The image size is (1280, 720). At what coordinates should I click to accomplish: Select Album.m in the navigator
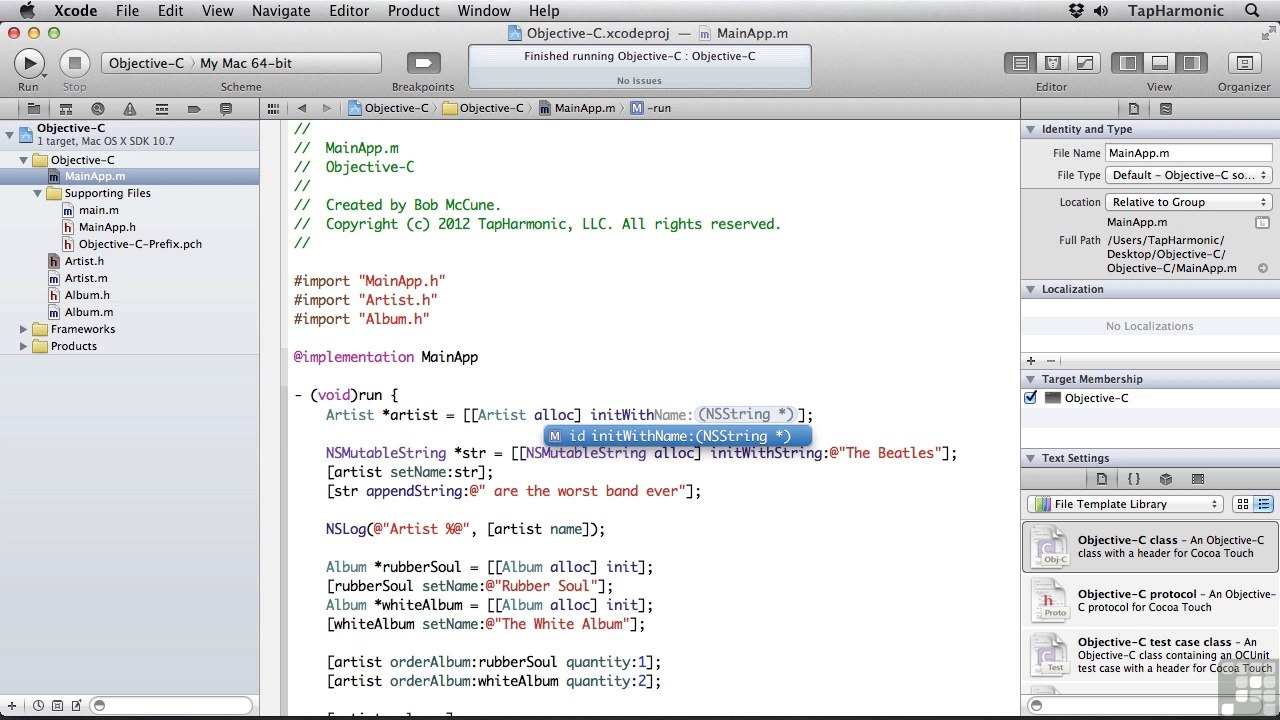click(x=89, y=312)
